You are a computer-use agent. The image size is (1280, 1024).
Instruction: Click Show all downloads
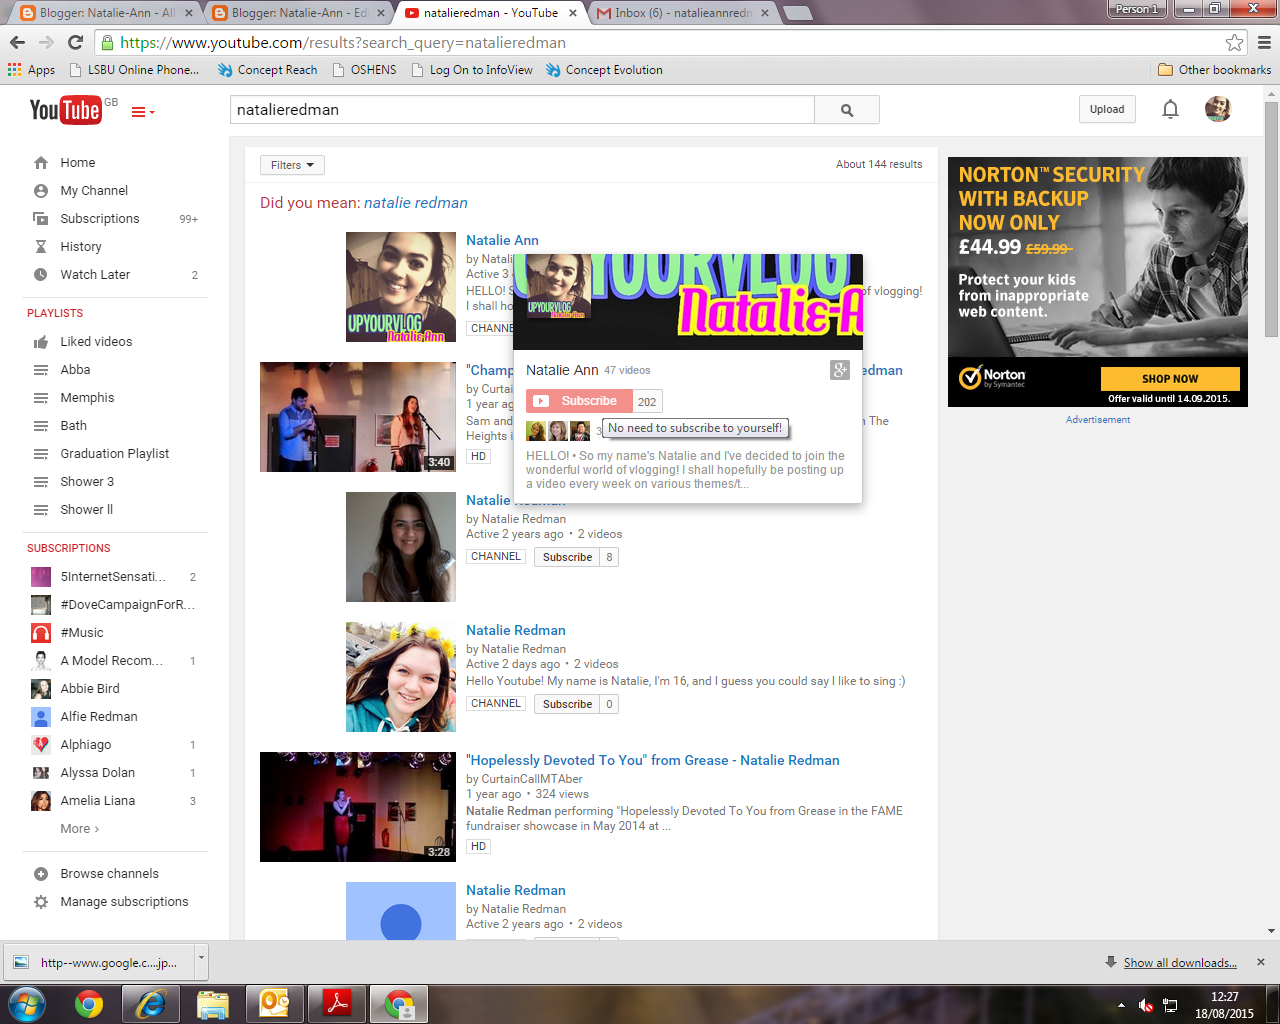(1180, 963)
